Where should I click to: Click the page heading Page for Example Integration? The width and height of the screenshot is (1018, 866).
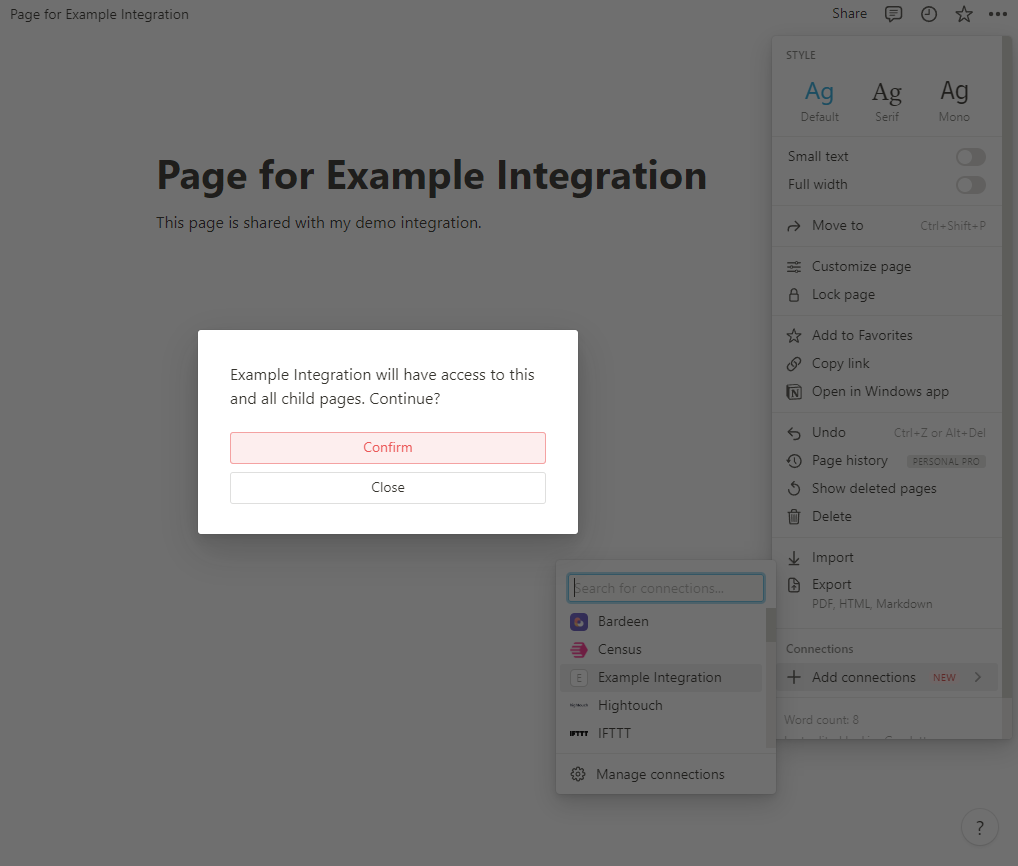tap(432, 175)
